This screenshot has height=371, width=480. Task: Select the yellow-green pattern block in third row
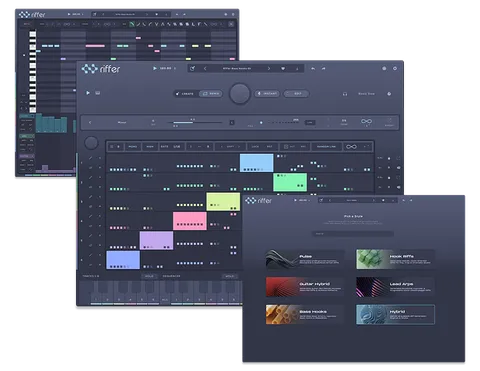point(223,201)
